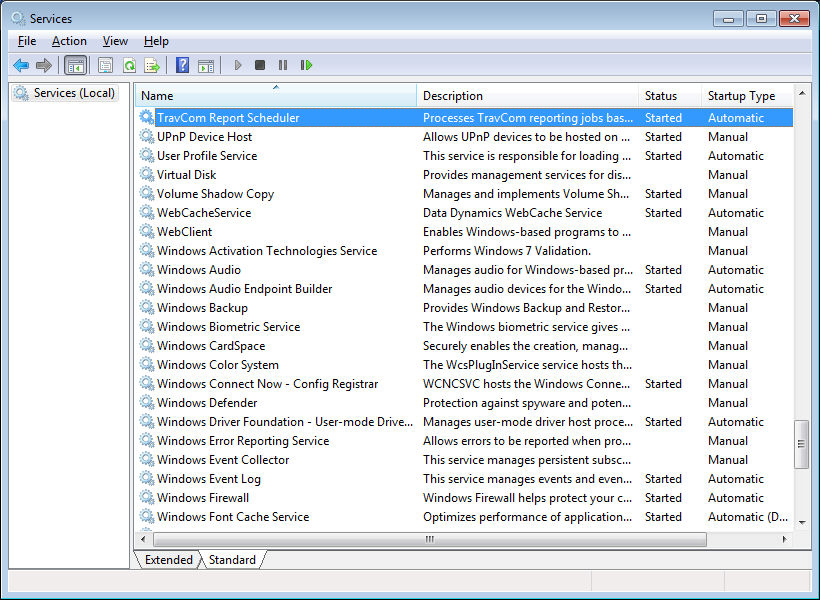Sort services by Status column header
This screenshot has width=820, height=600.
661,96
